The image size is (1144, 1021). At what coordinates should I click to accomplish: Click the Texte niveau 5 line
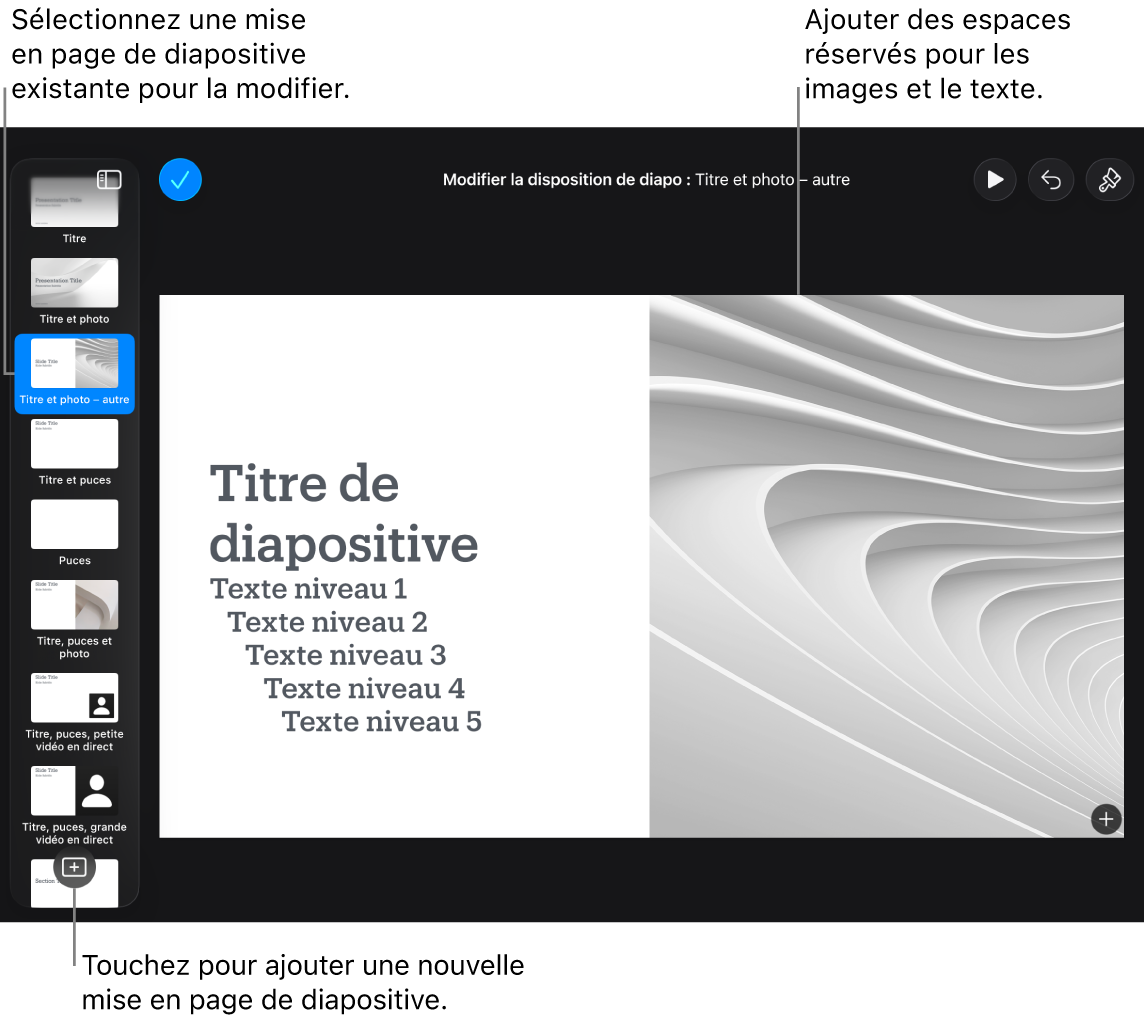[382, 722]
